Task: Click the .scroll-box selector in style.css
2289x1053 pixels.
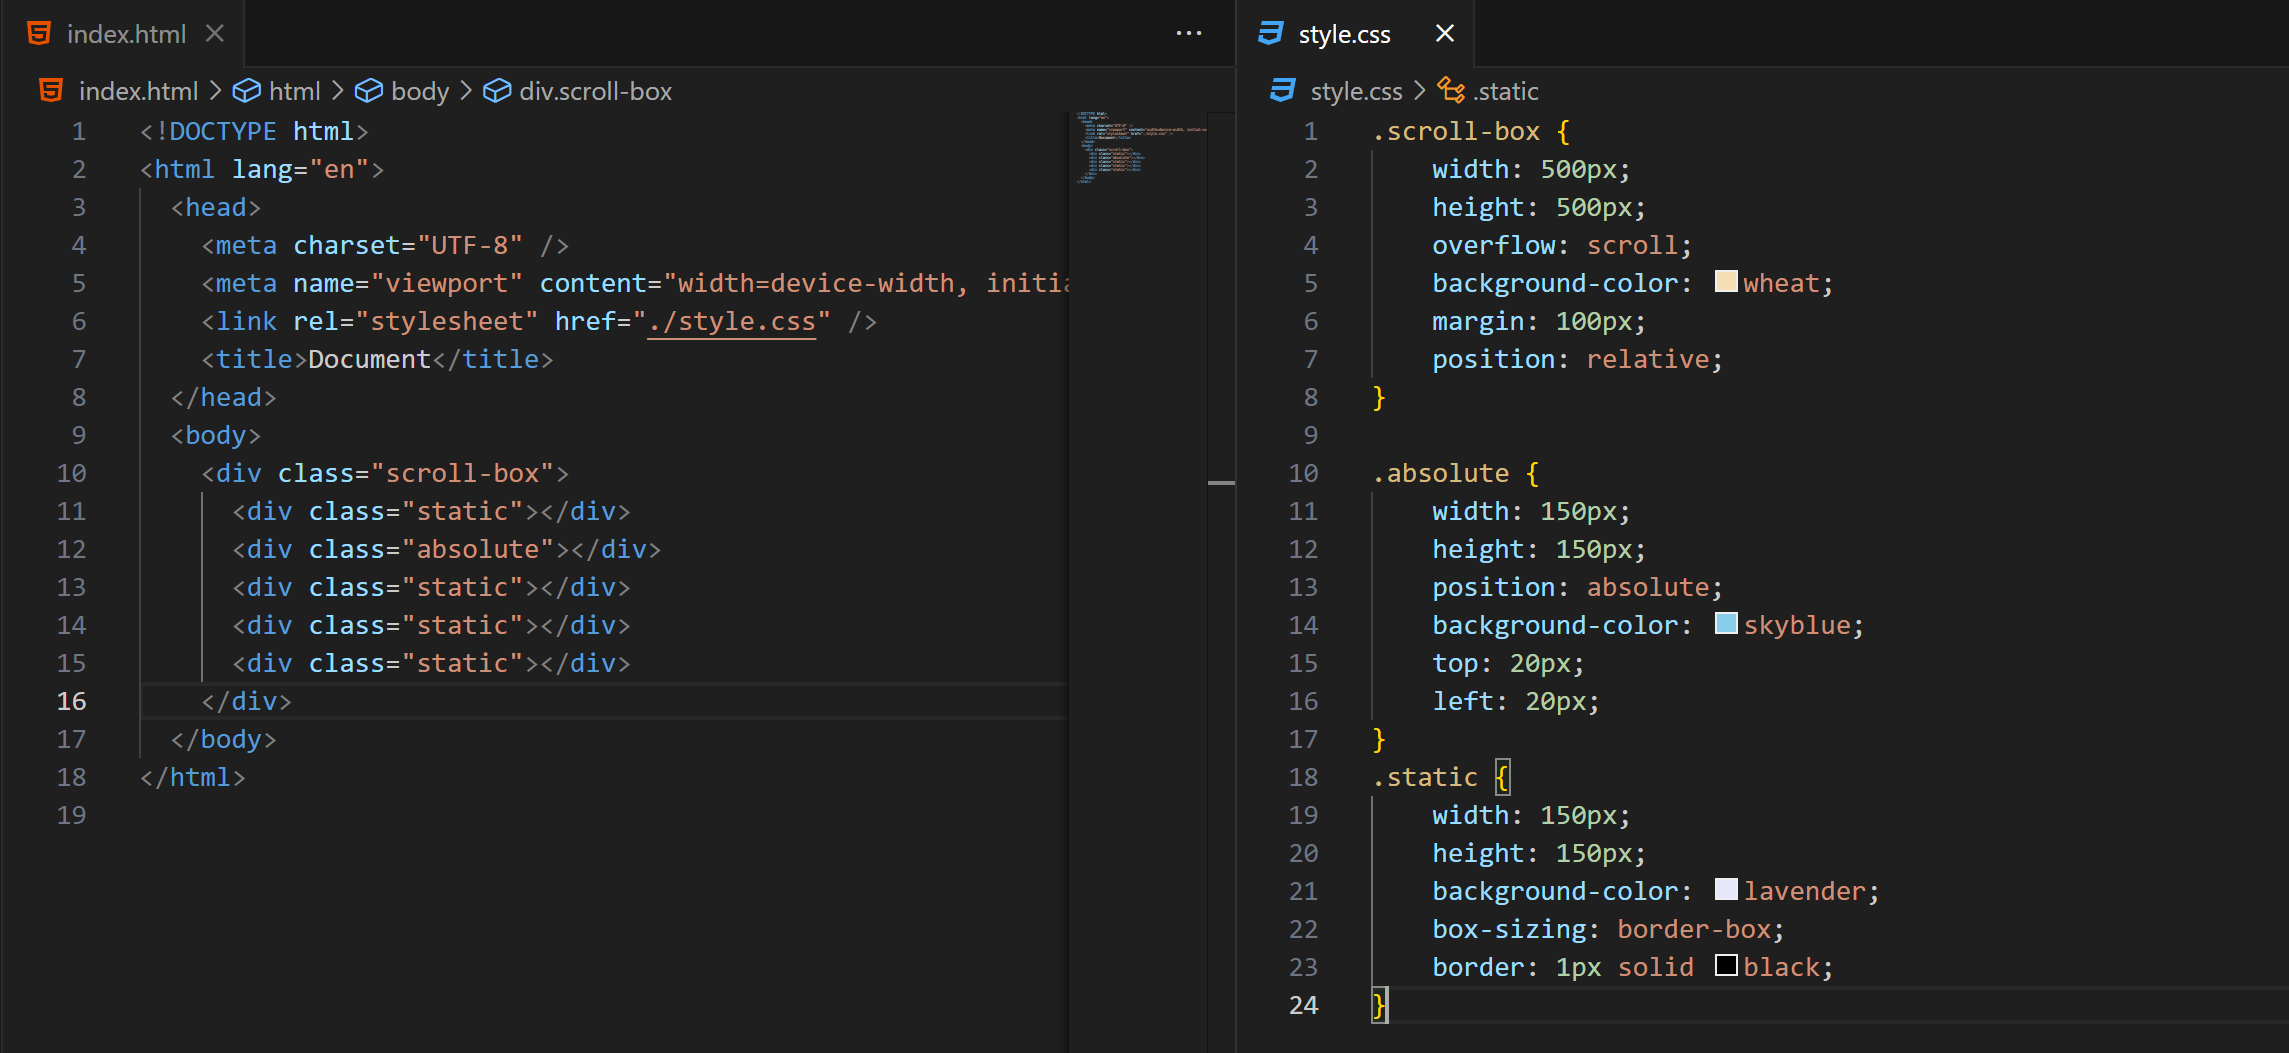Action: point(1456,131)
